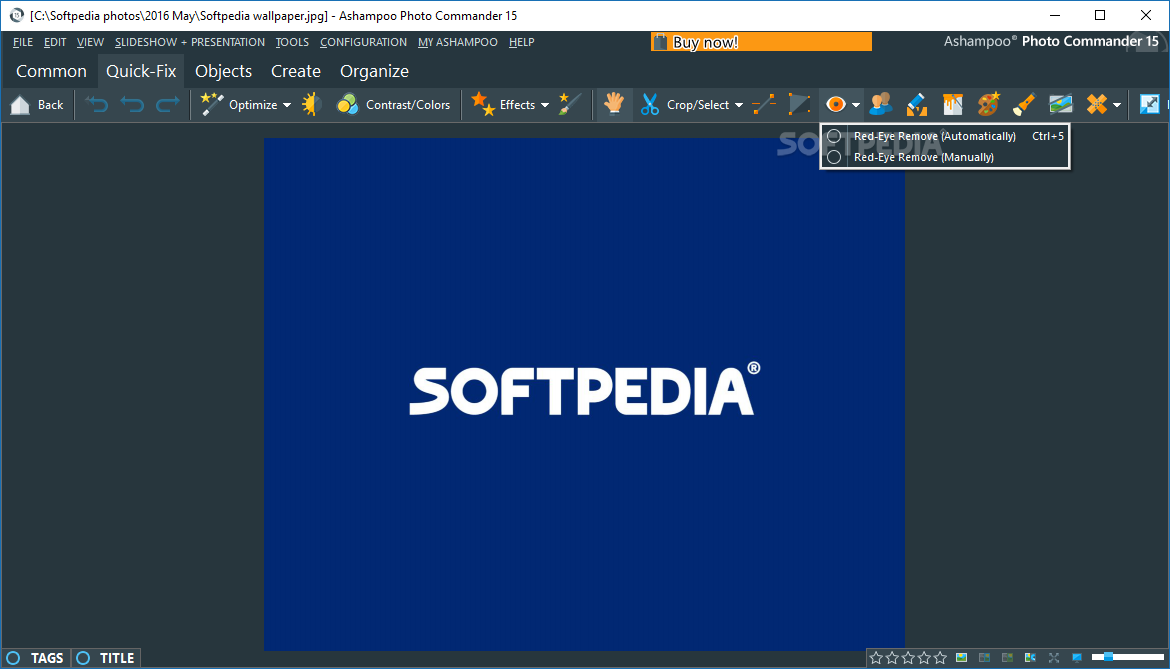The image size is (1170, 669).
Task: Open the CONFIGURATION menu
Action: 363,43
